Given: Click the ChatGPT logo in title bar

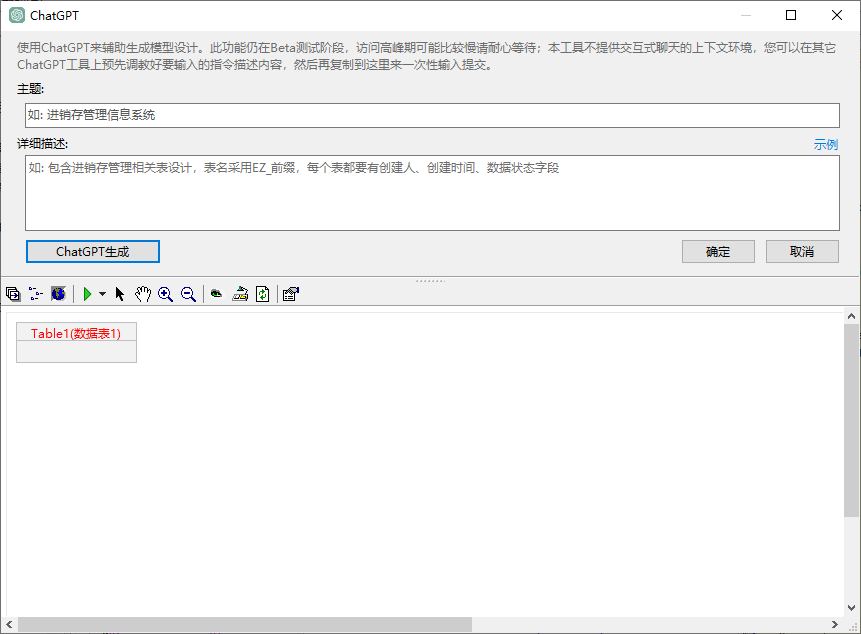Looking at the screenshot, I should click(17, 15).
